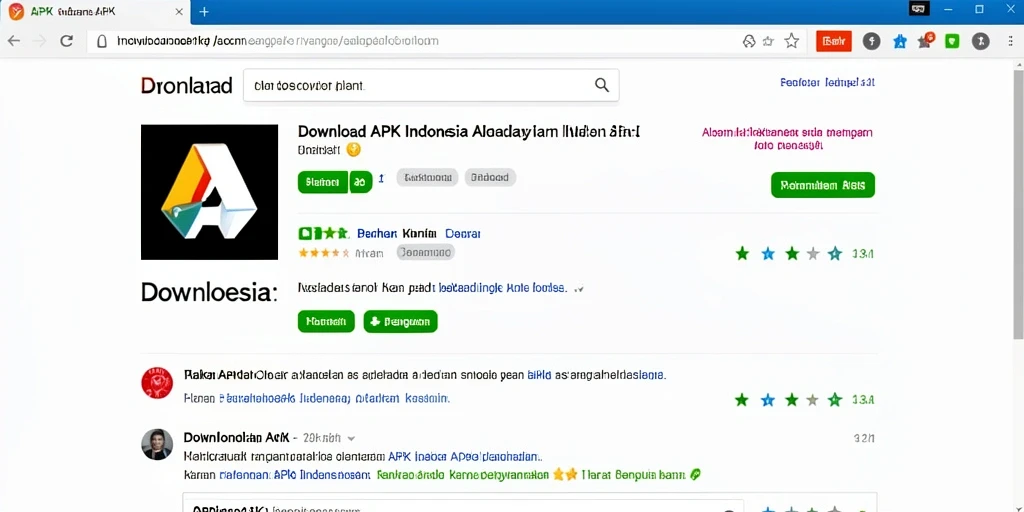This screenshot has height=512, width=1024.
Task: Bookmark this page with the outlined star
Action: [792, 41]
